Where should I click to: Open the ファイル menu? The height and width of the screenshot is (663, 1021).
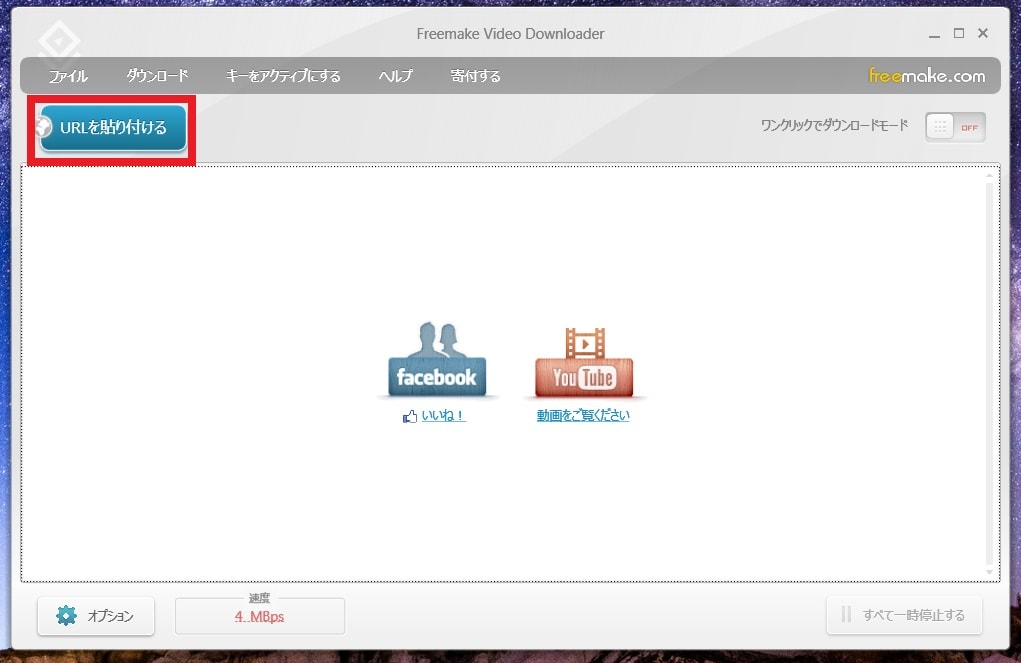click(68, 76)
